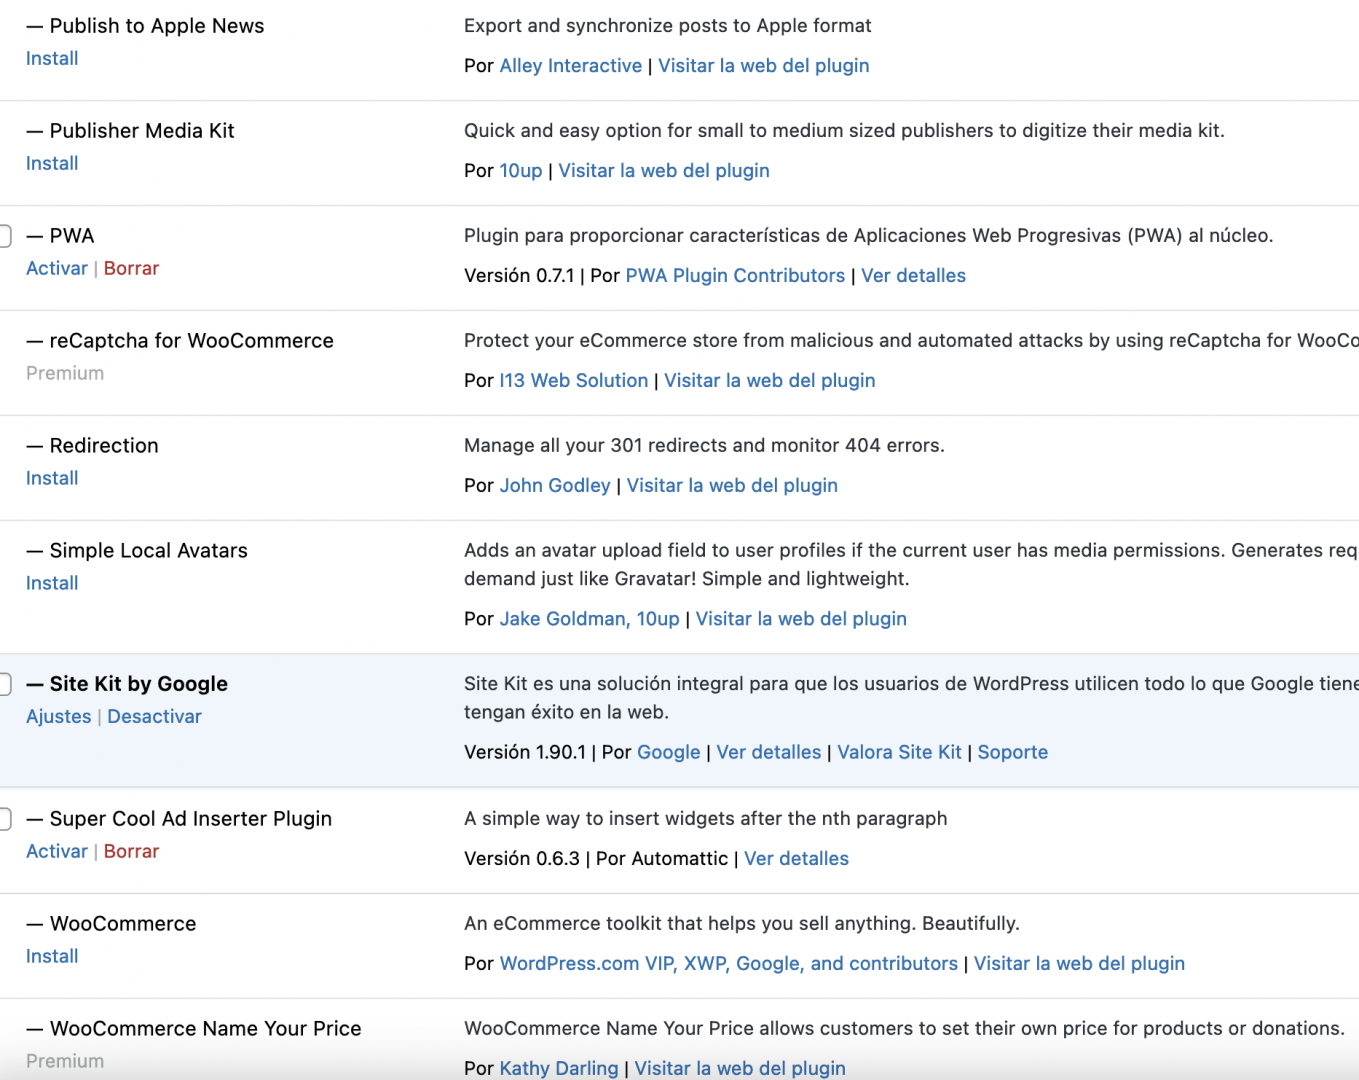Viewport: 1359px width, 1080px height.
Task: Deactivate Site Kit by Google
Action: coord(155,716)
